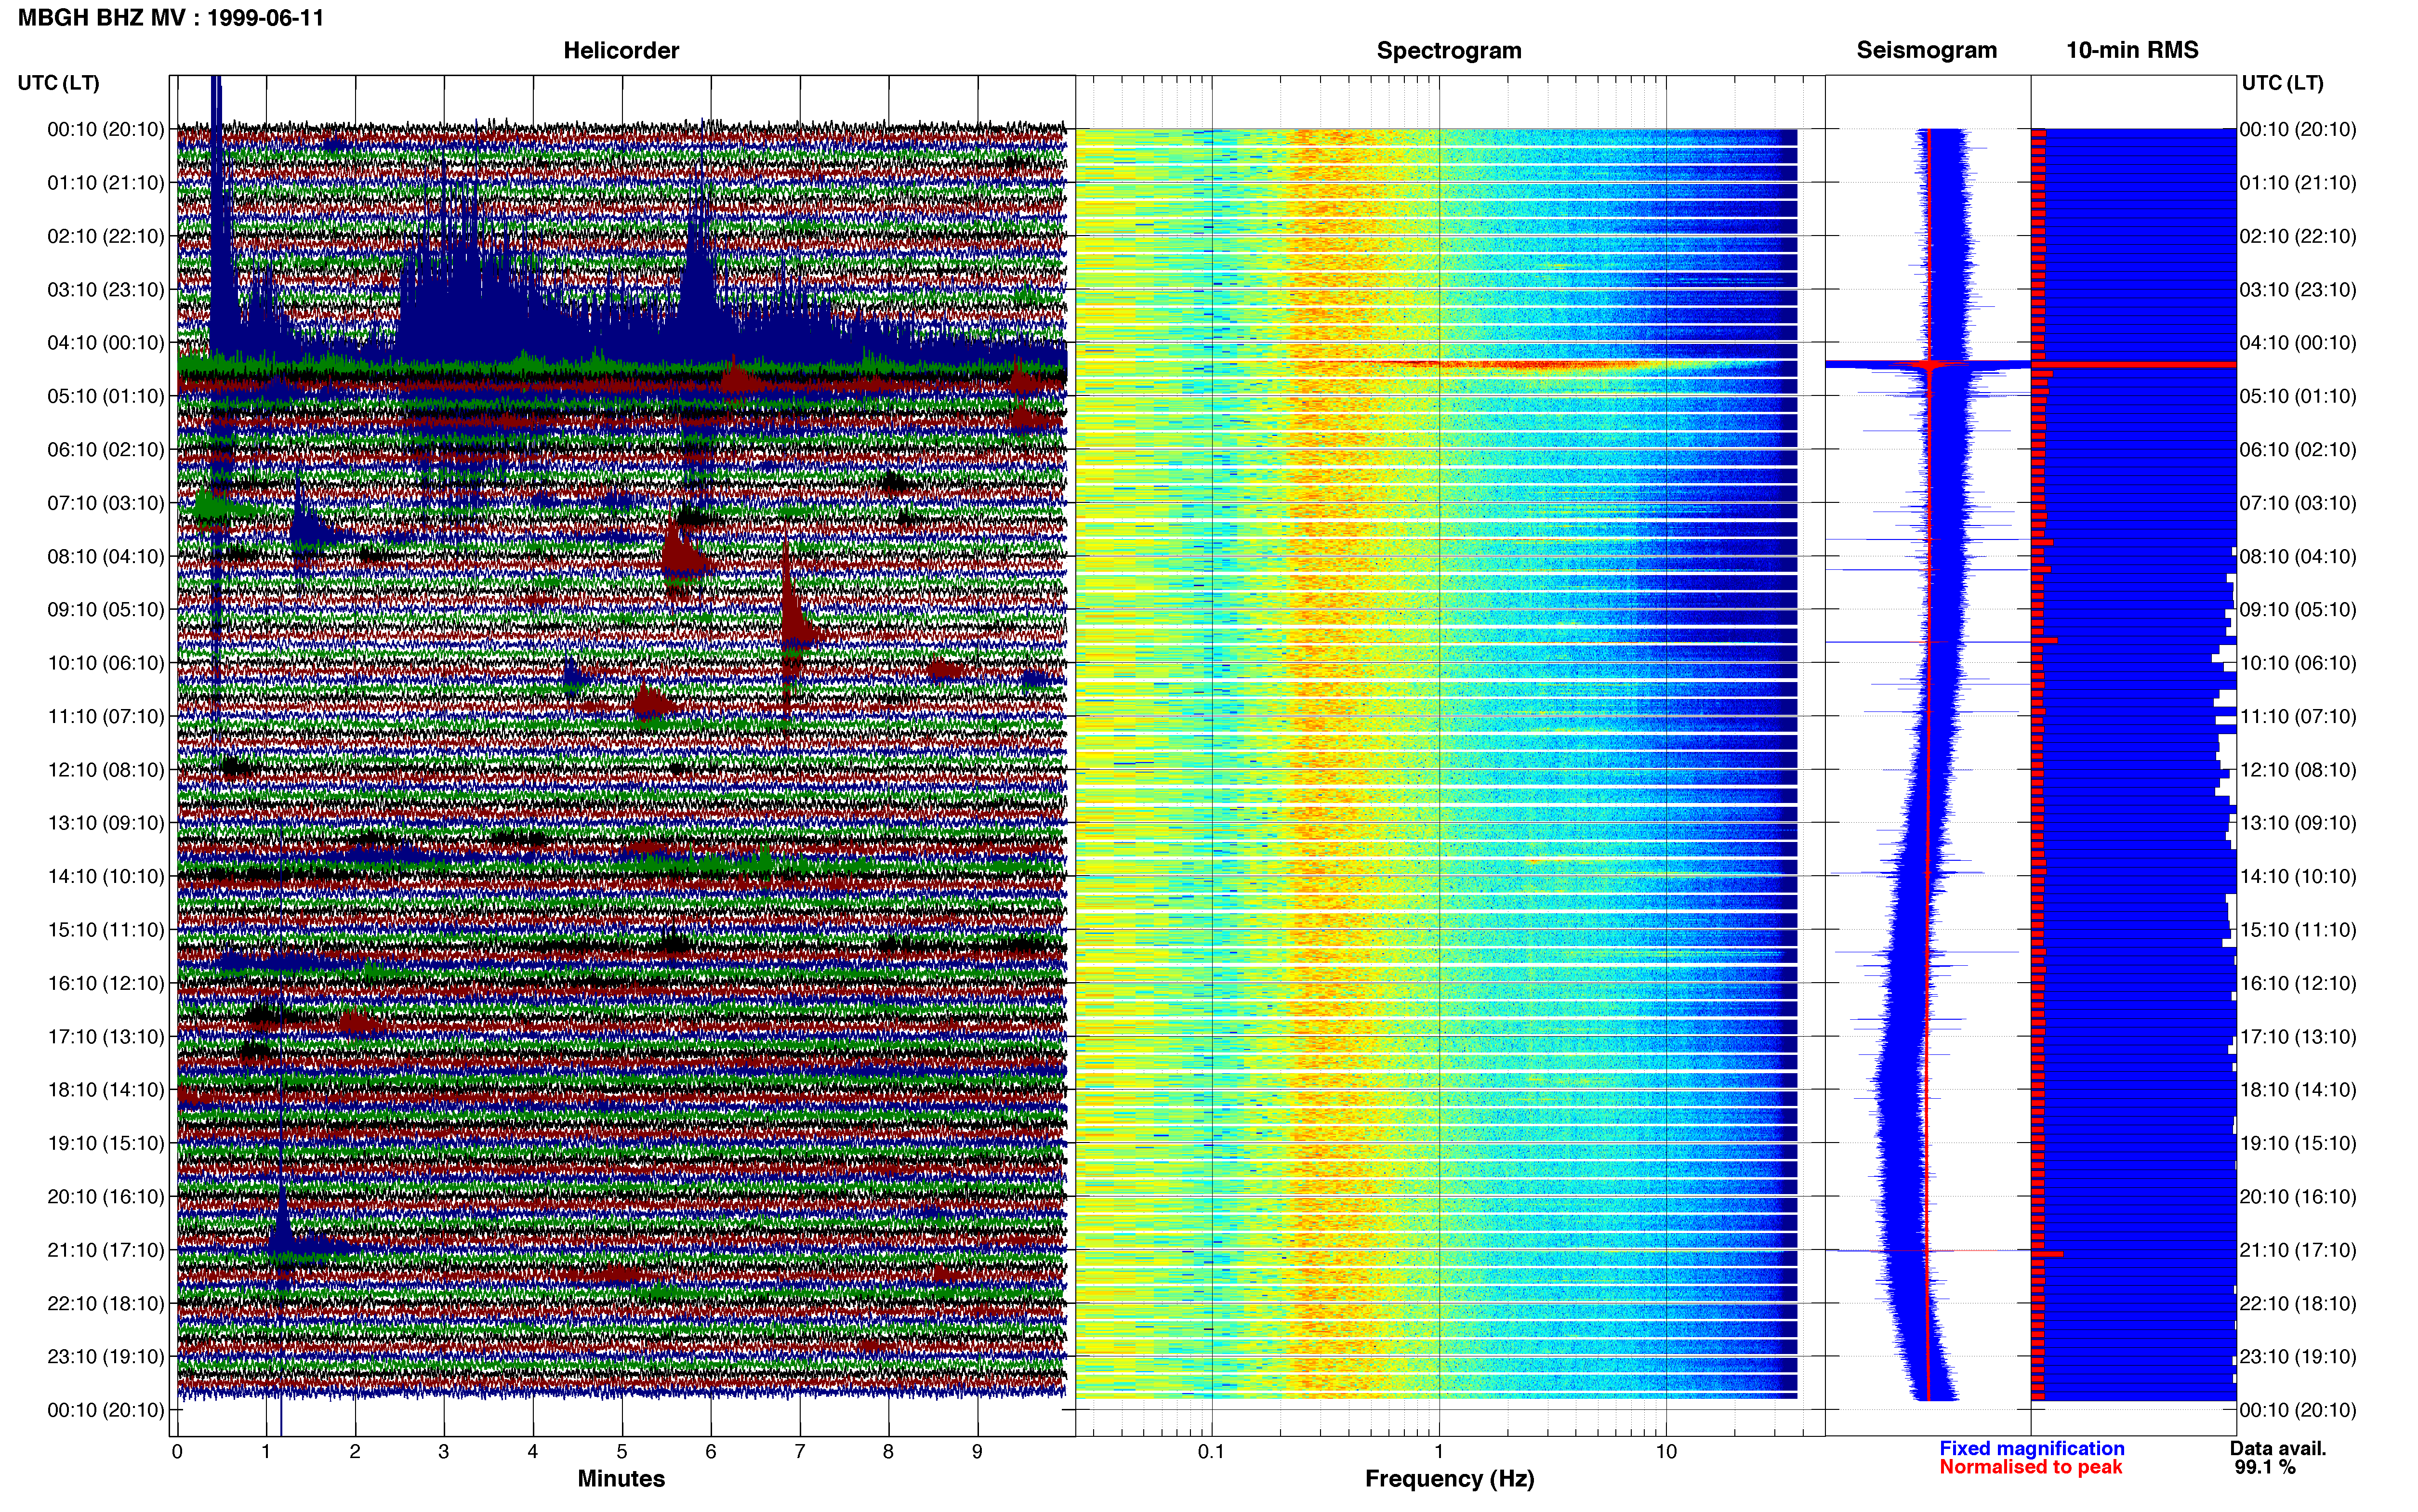Select 05:10 (01:10) label left of Helicorder
This screenshot has width=2418, height=1512.
tap(106, 396)
